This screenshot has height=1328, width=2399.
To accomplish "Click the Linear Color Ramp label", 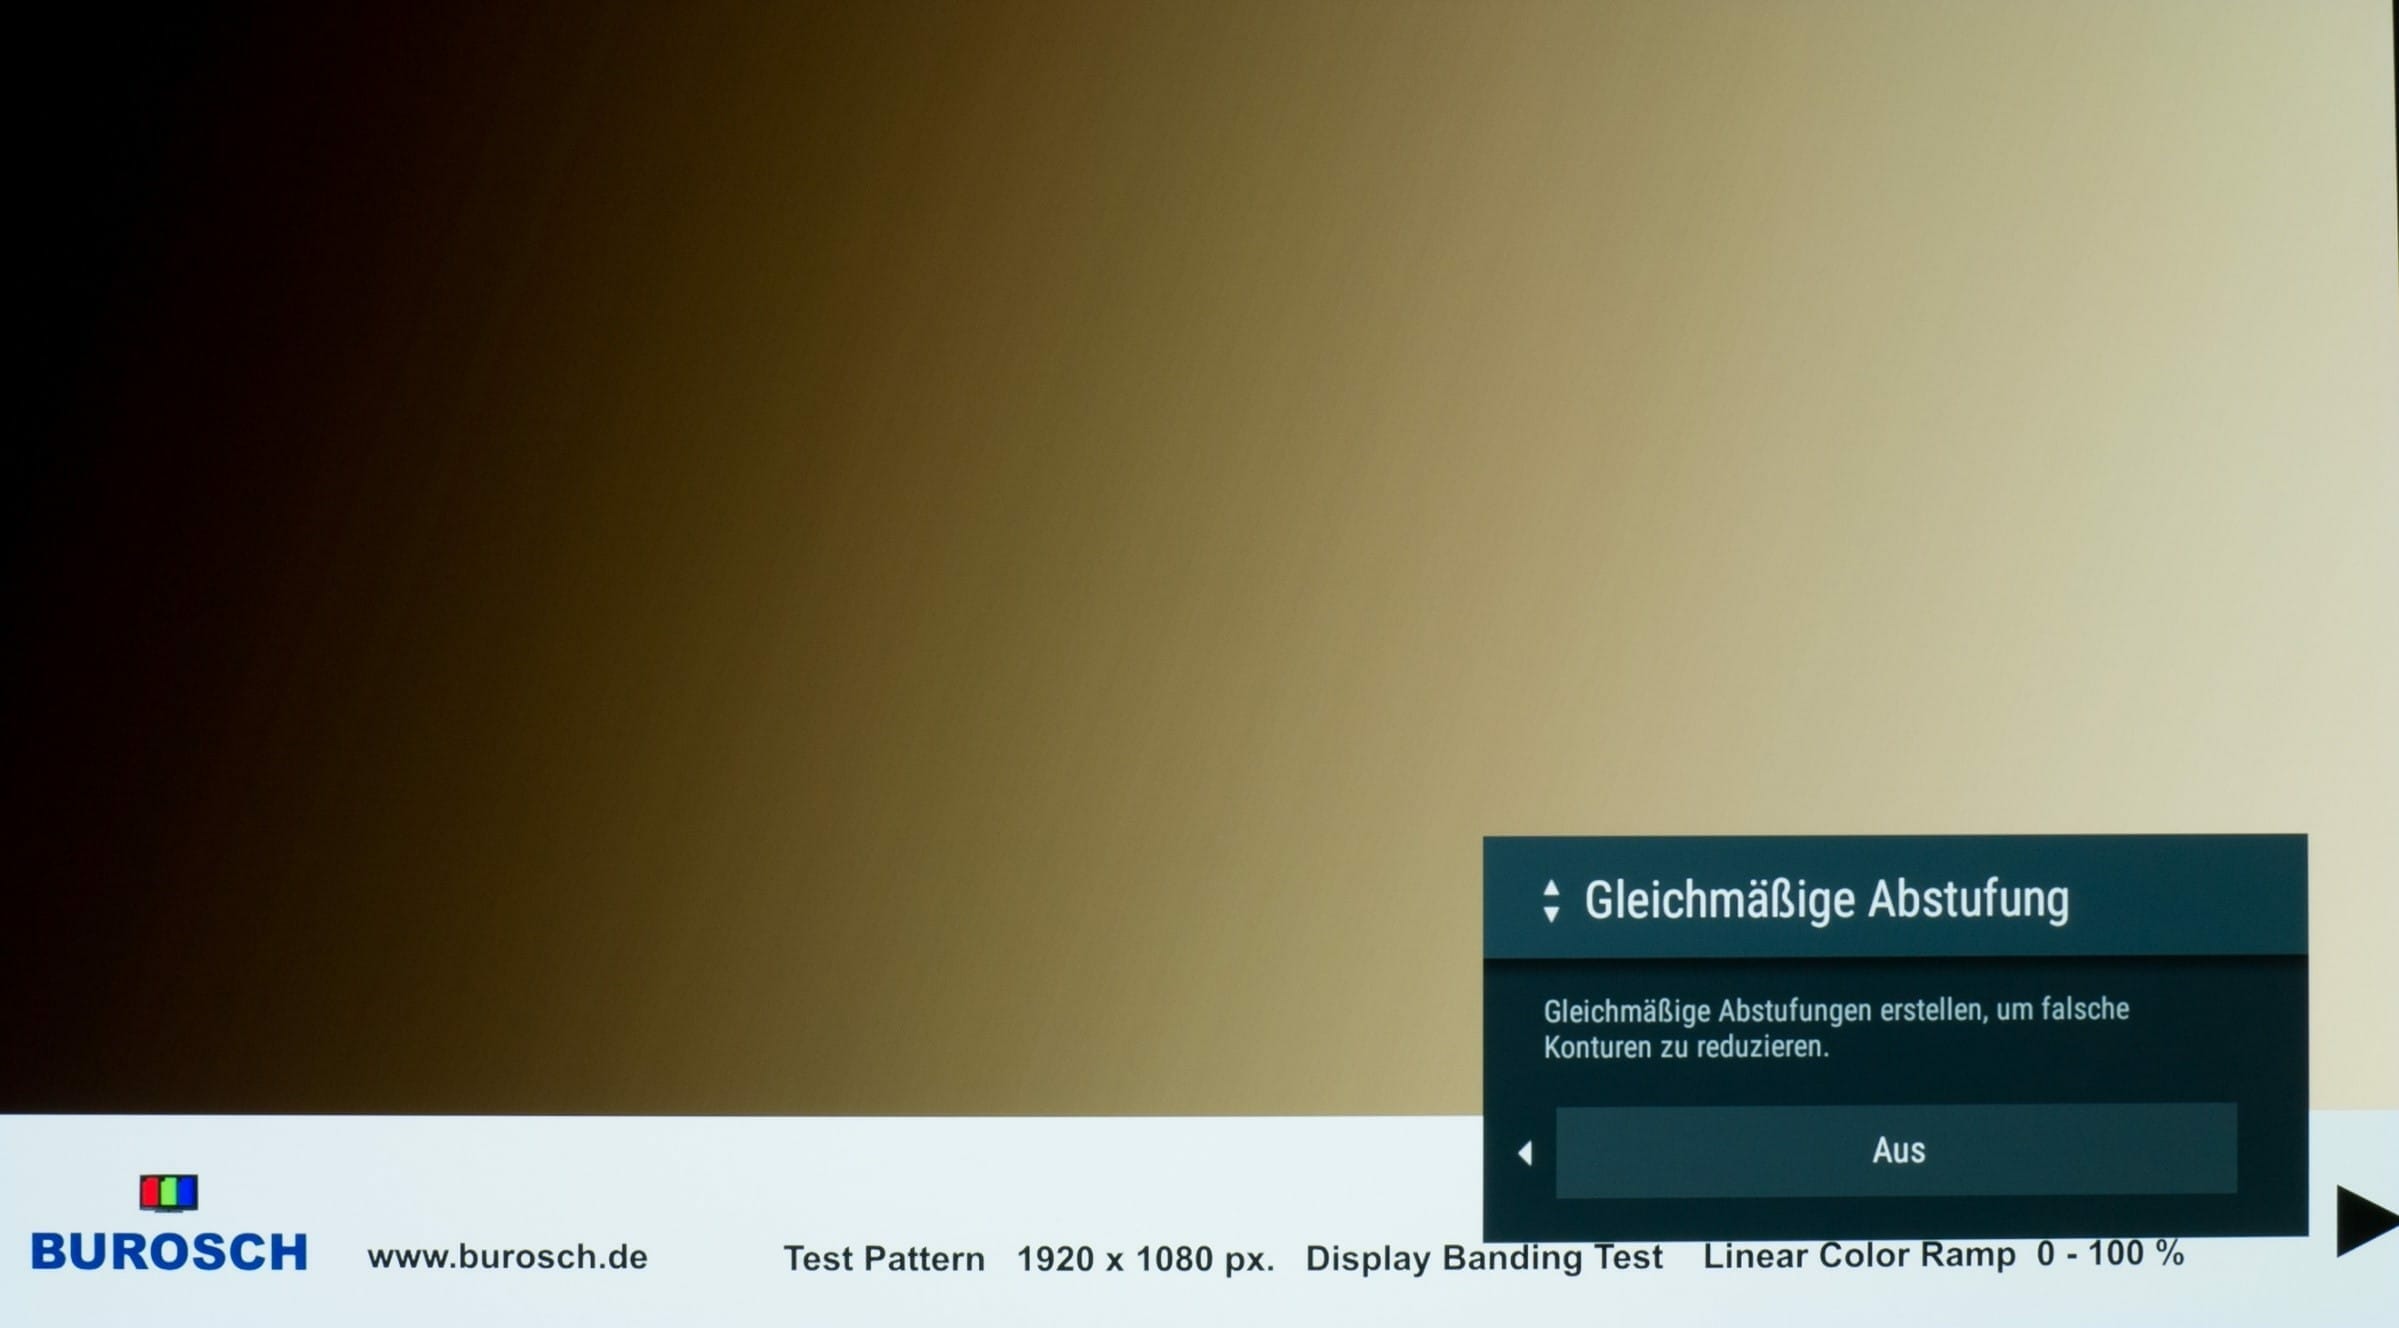I will [1858, 1255].
